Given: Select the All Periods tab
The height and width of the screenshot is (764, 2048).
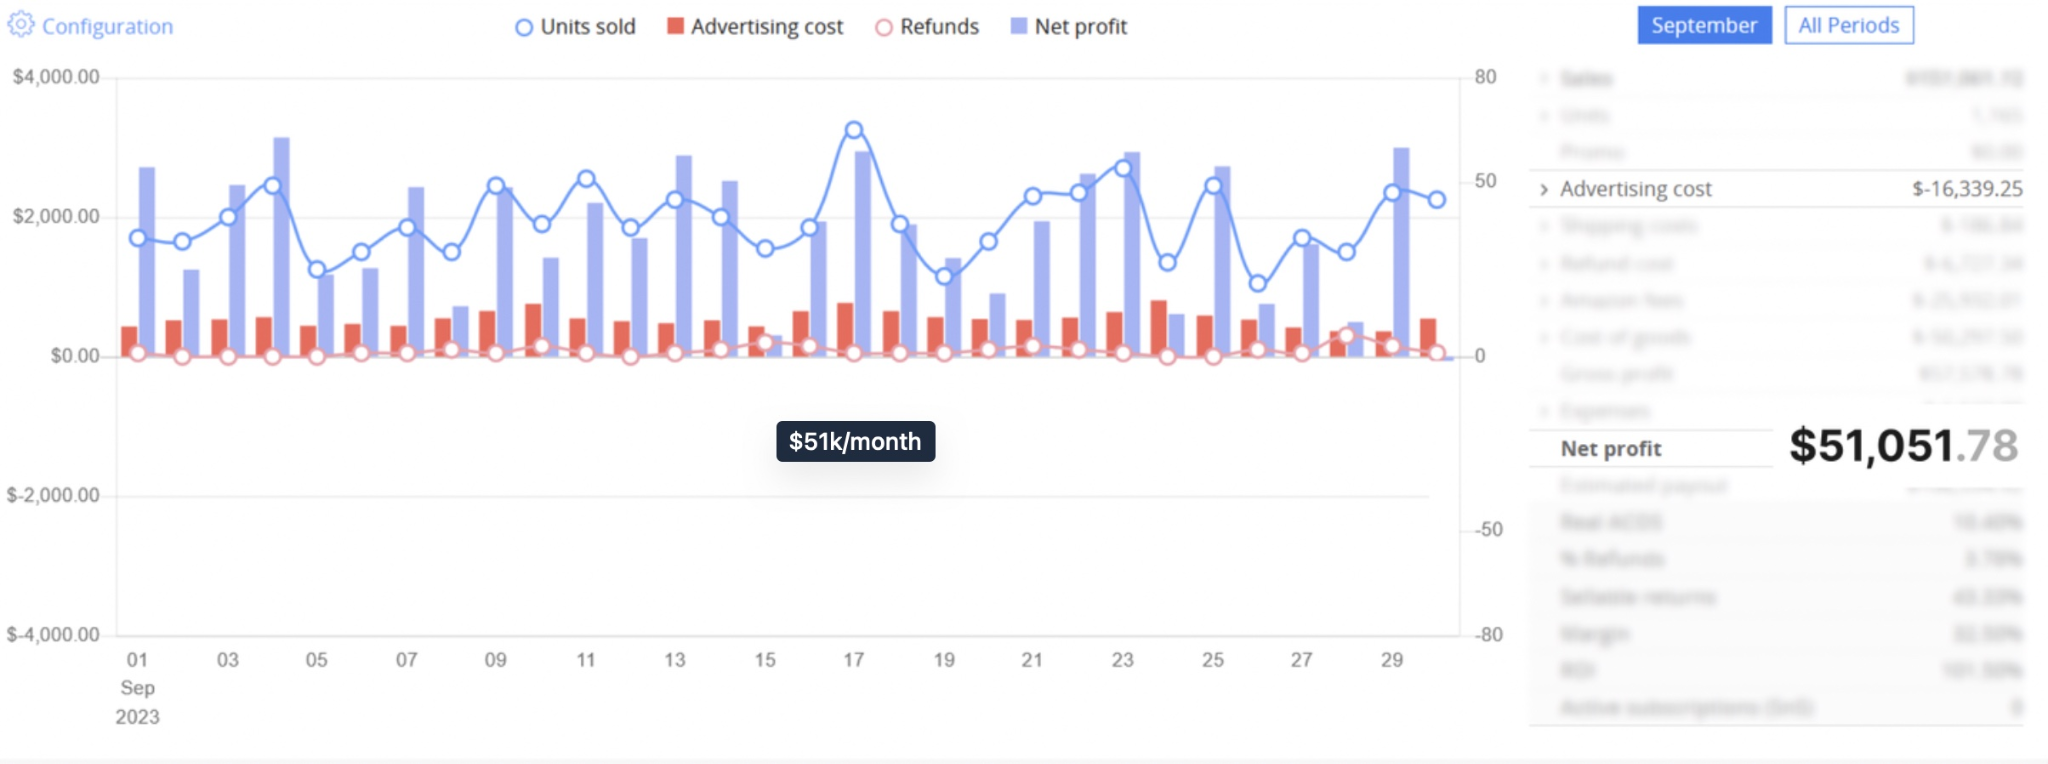Looking at the screenshot, I should click(1848, 25).
